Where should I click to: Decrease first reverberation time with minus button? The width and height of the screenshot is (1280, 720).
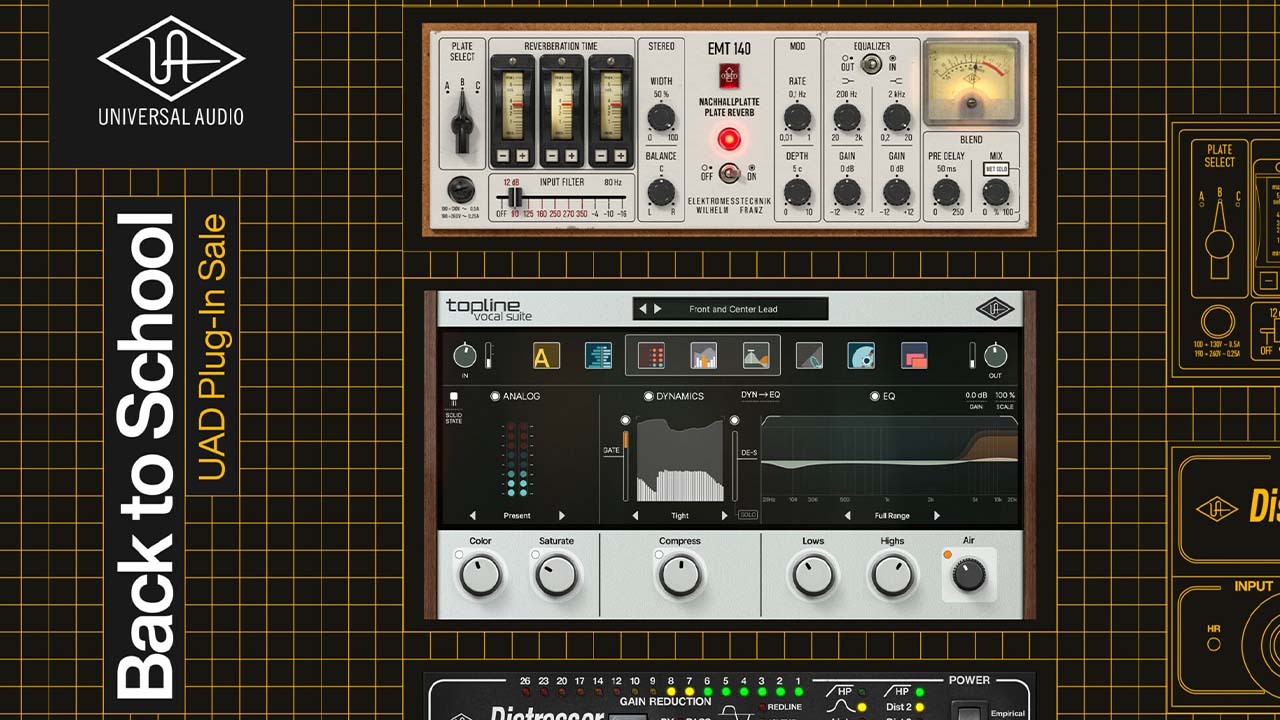[504, 156]
